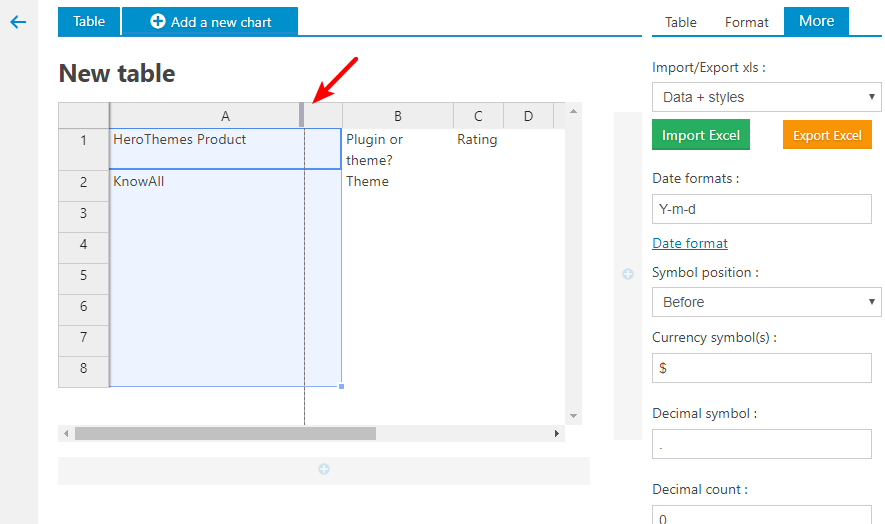
Task: Click the horizontal scroll right arrow
Action: click(x=557, y=434)
